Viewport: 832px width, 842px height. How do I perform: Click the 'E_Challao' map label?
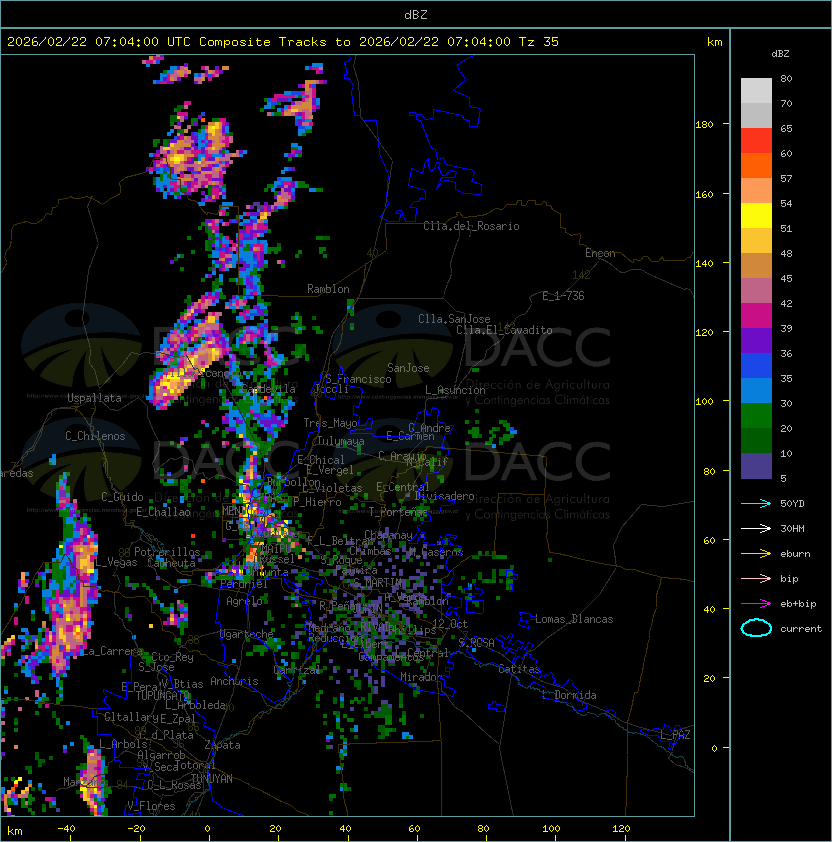tap(163, 512)
